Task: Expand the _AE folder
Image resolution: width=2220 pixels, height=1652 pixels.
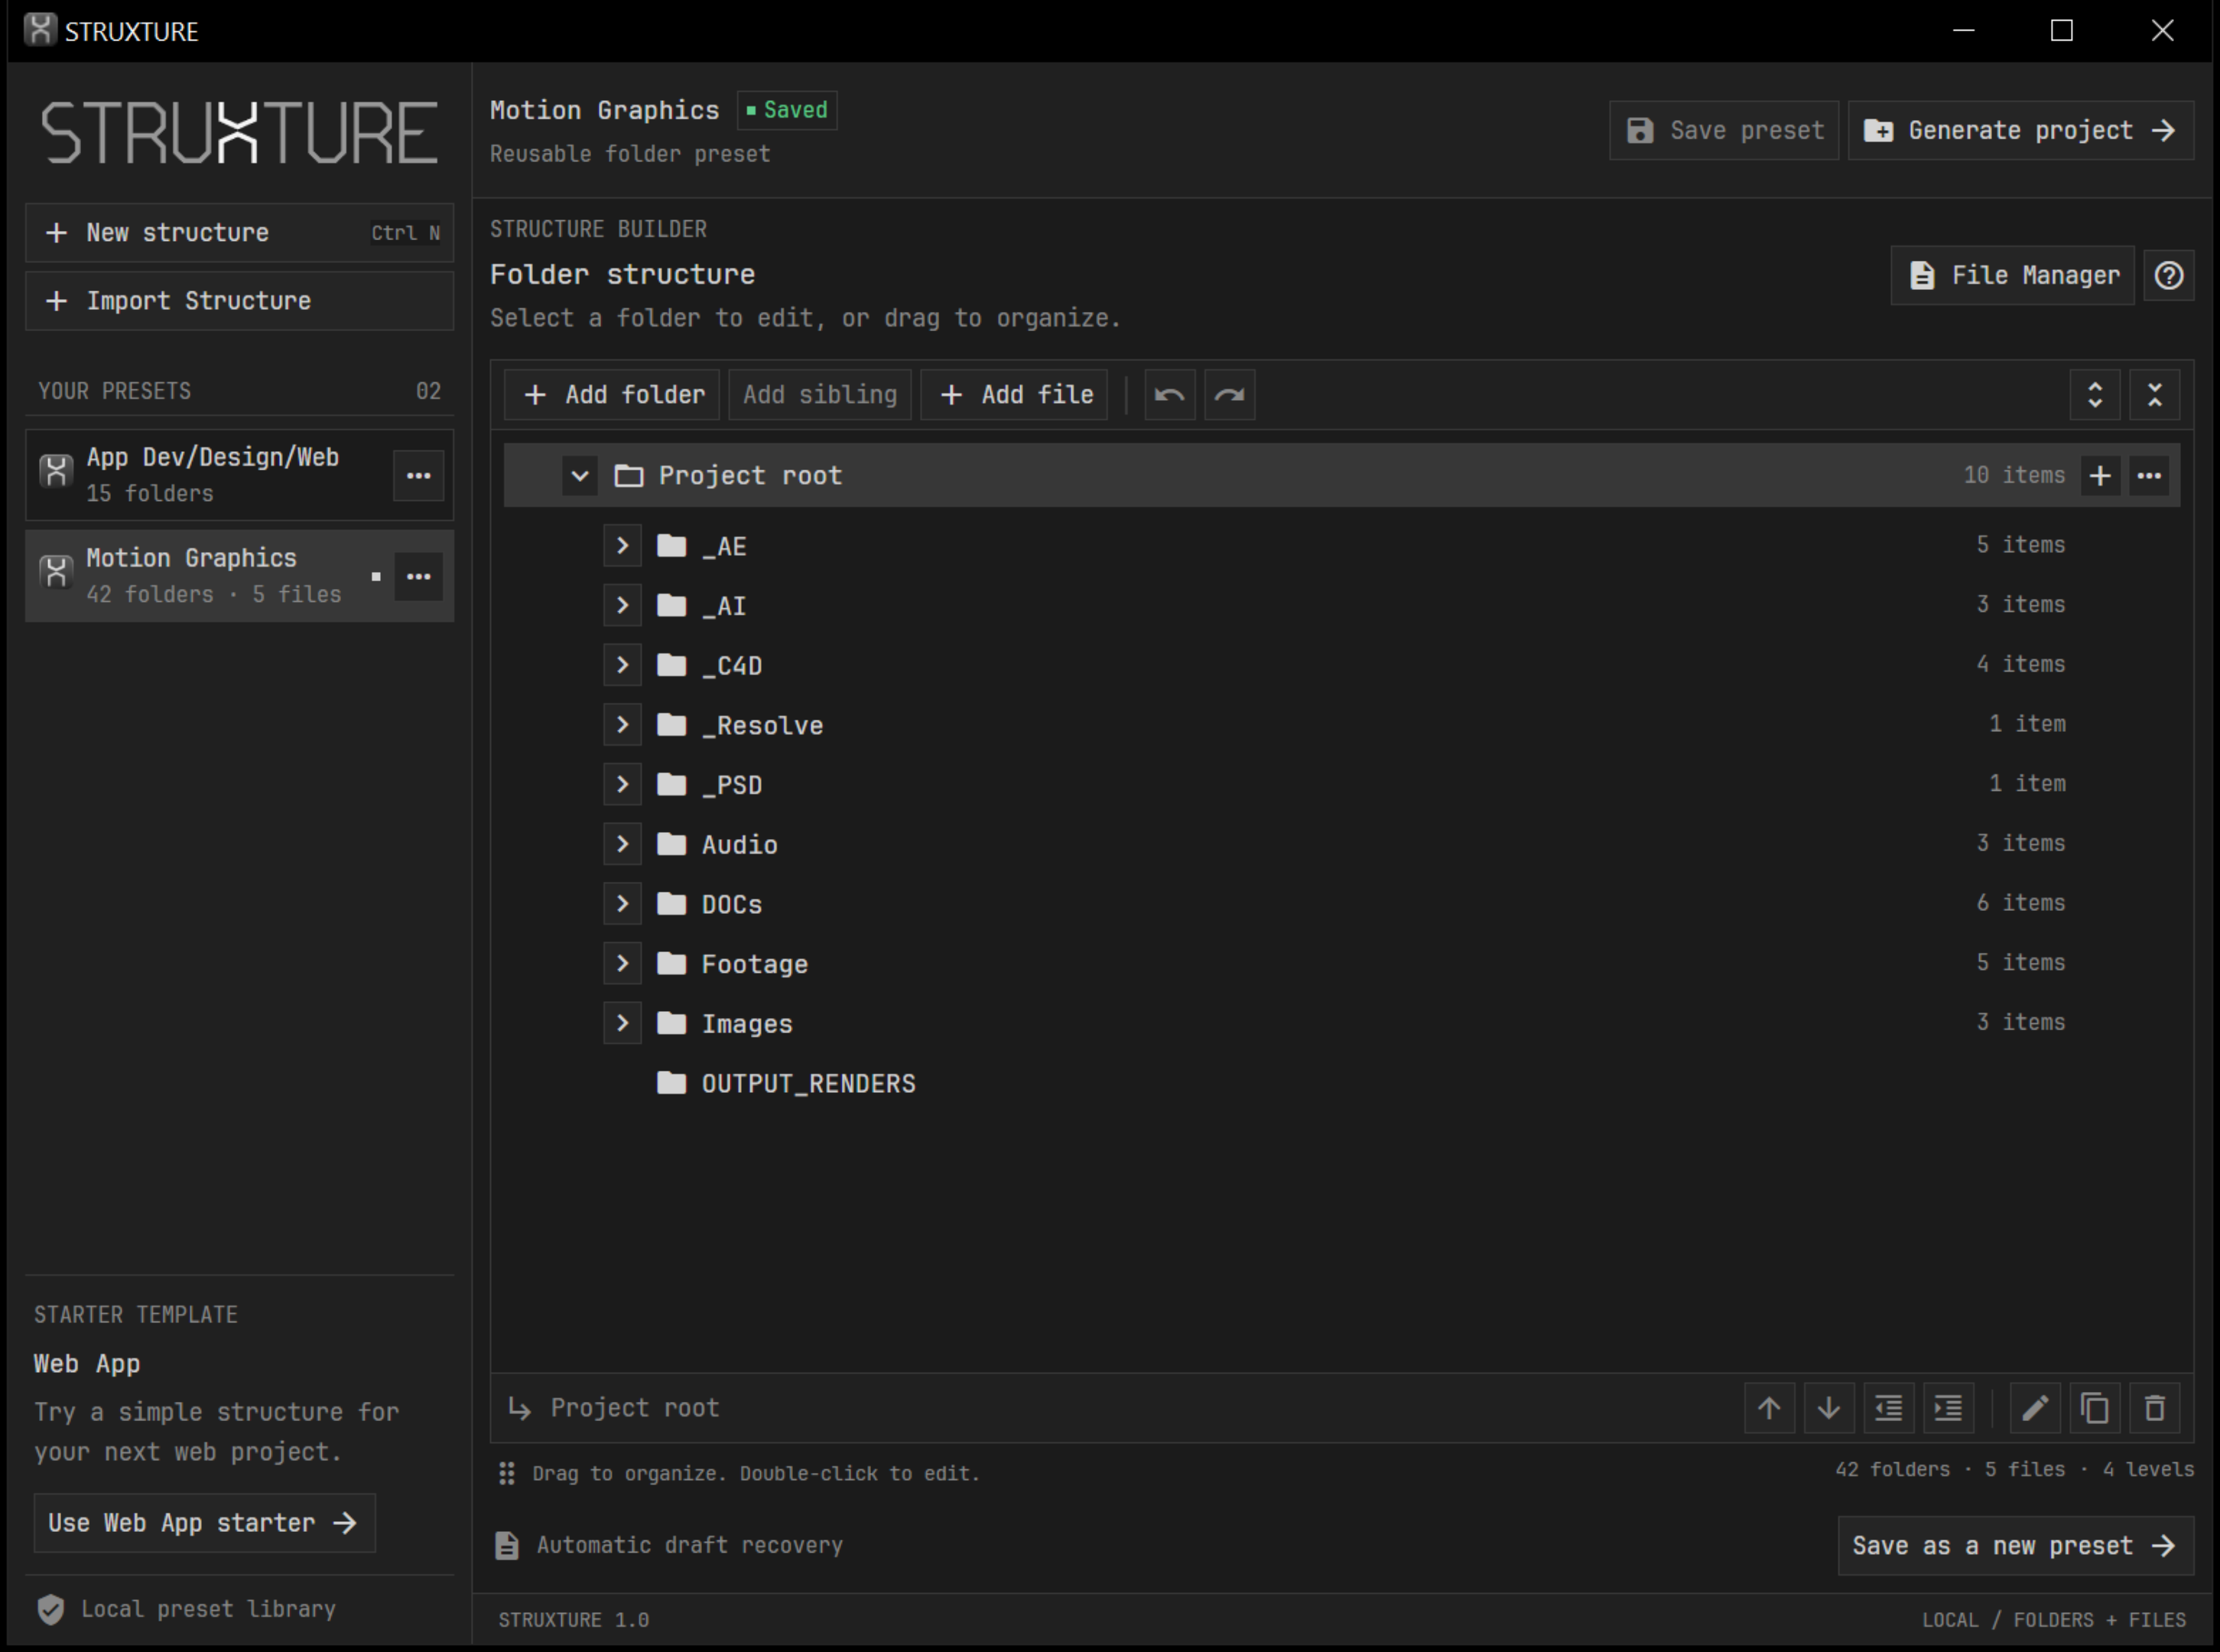Action: pos(622,546)
